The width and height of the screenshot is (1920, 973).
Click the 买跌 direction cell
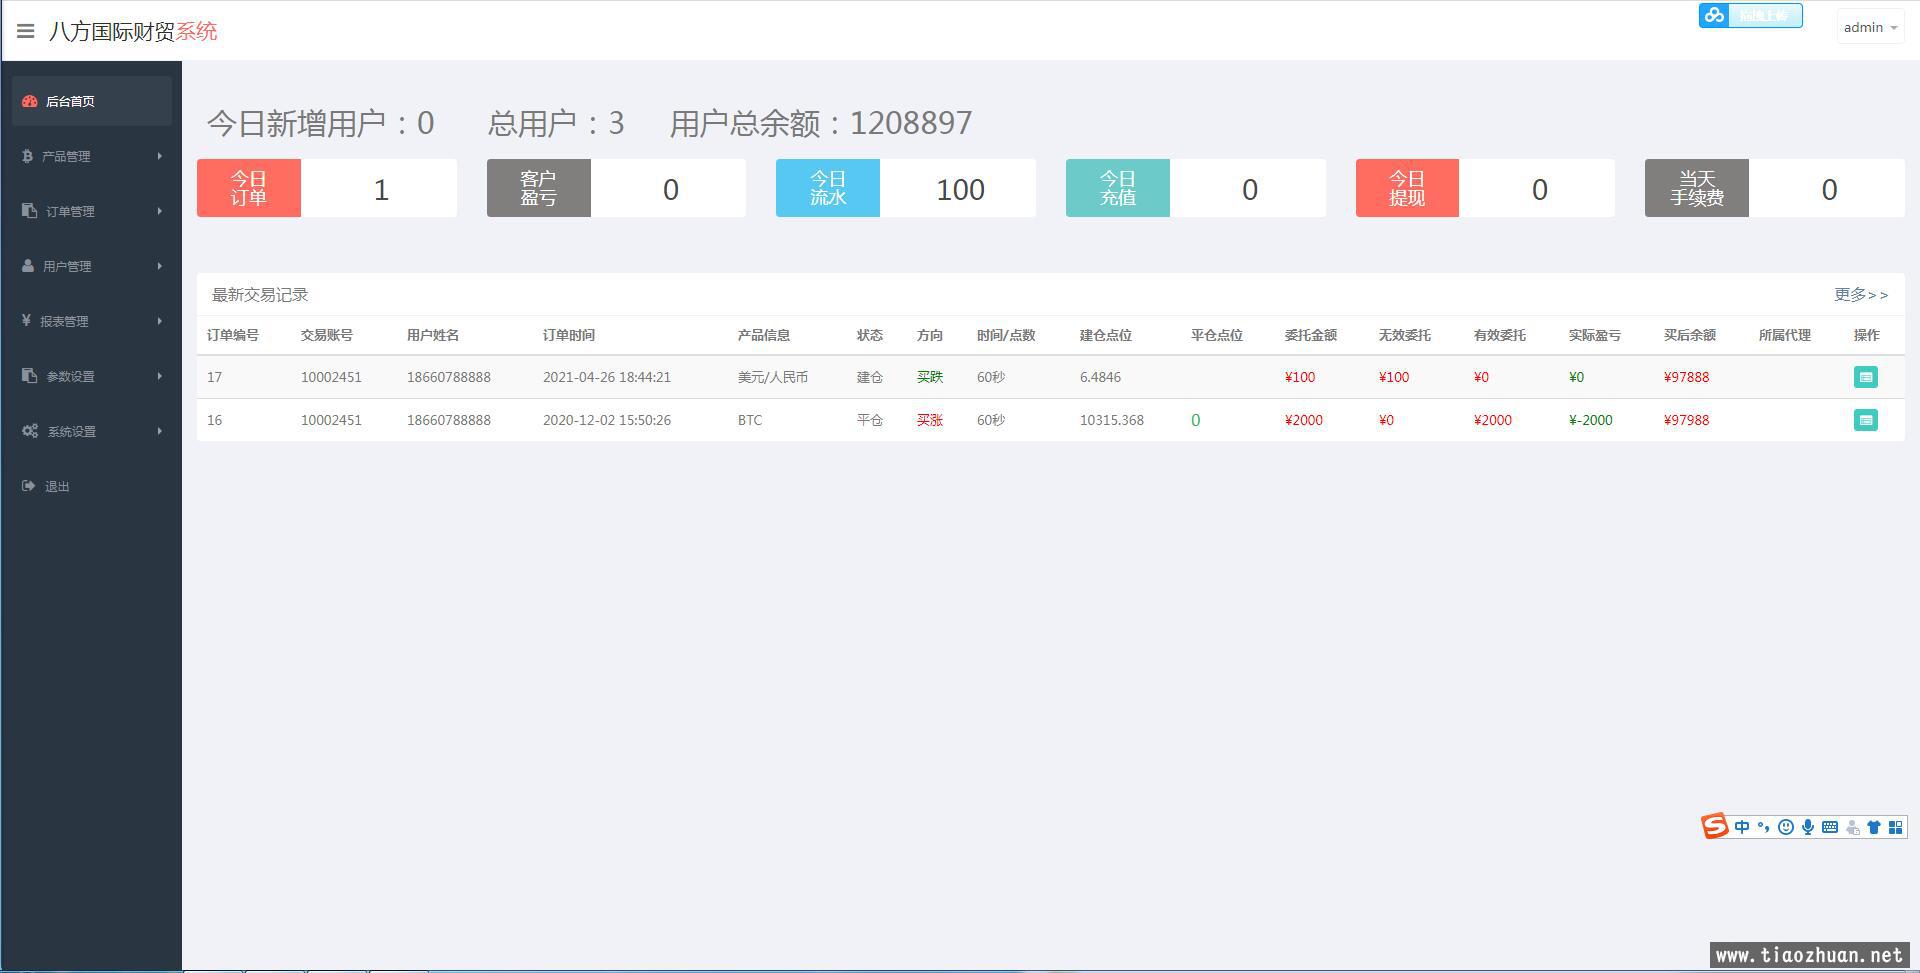point(930,377)
